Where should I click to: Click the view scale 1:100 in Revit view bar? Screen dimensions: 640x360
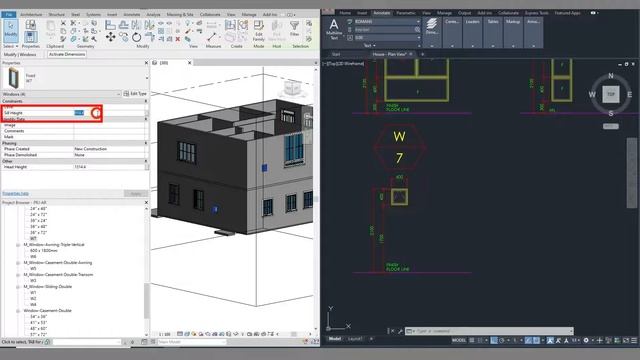[164, 334]
